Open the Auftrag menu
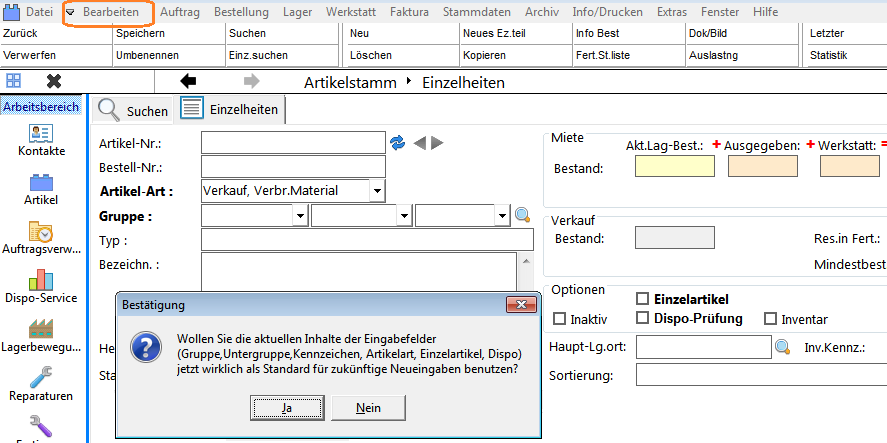The image size is (887, 443). coord(180,12)
